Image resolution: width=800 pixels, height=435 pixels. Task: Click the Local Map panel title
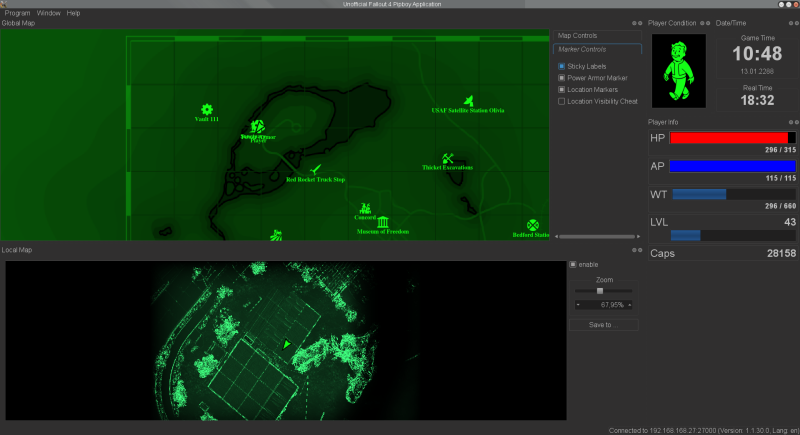17,250
